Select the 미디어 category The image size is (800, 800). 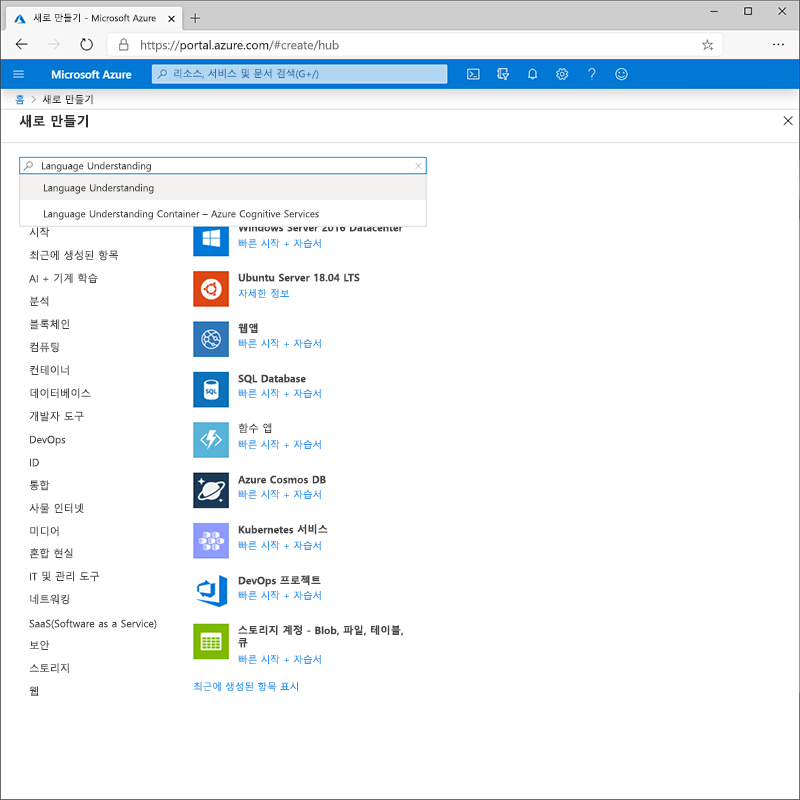44,531
